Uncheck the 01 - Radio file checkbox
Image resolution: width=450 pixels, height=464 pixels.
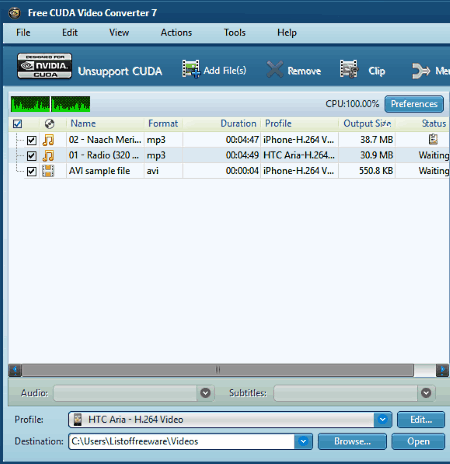32,156
